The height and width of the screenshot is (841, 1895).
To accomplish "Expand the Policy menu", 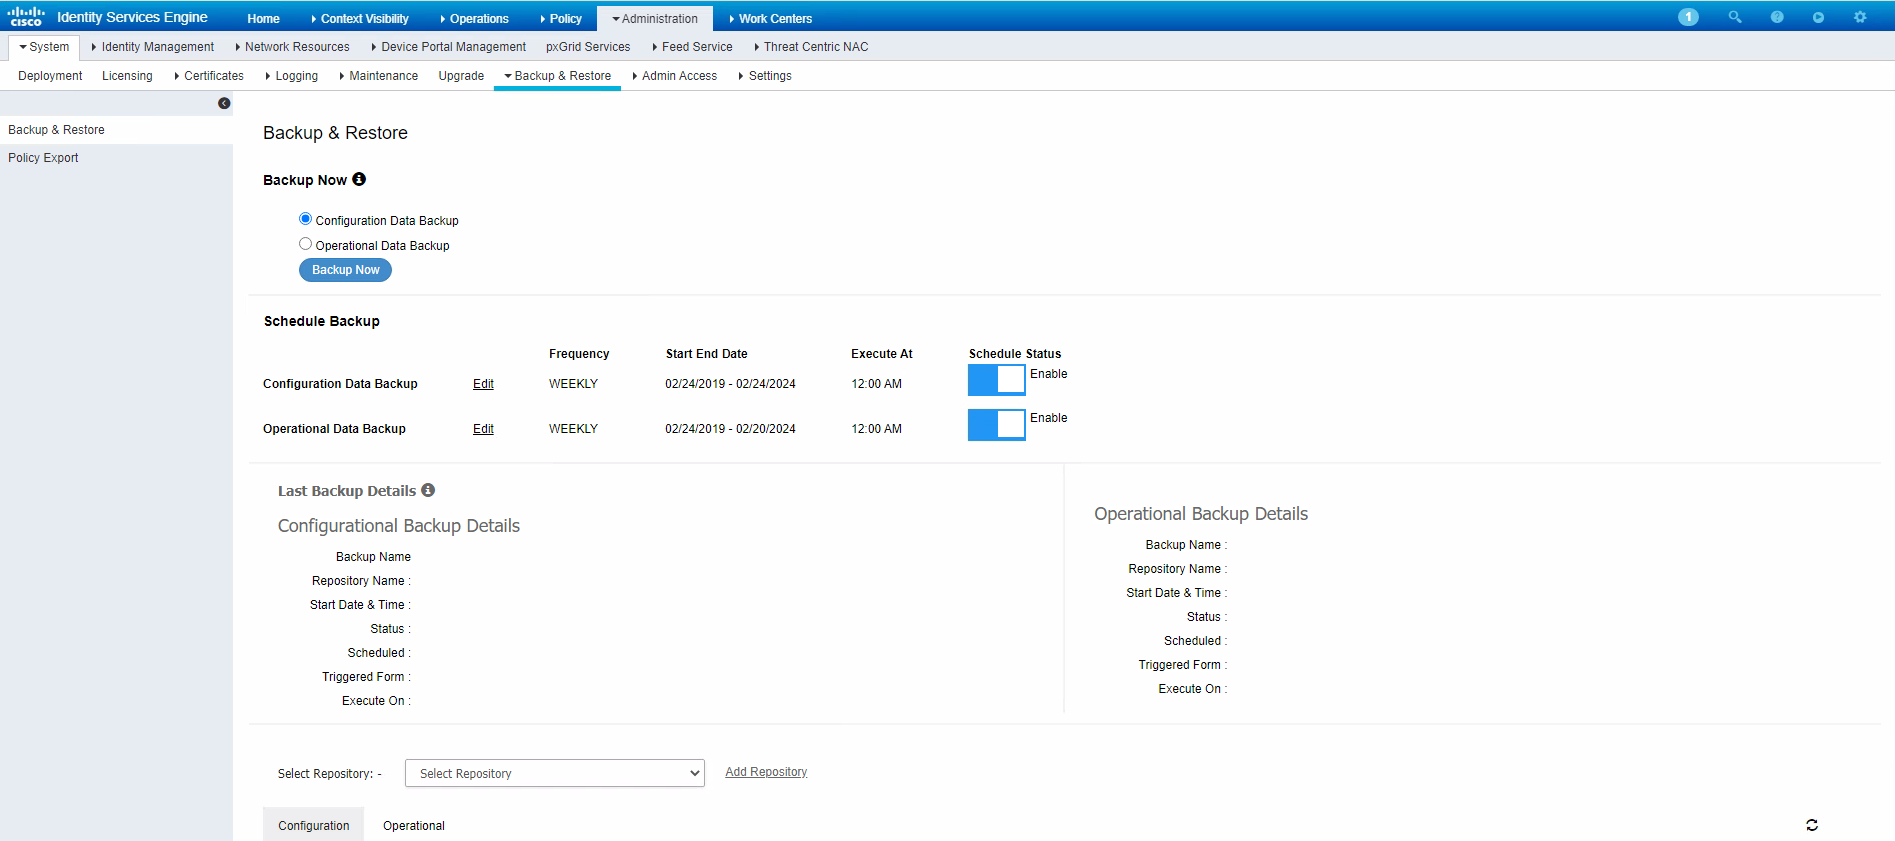I will tap(561, 18).
